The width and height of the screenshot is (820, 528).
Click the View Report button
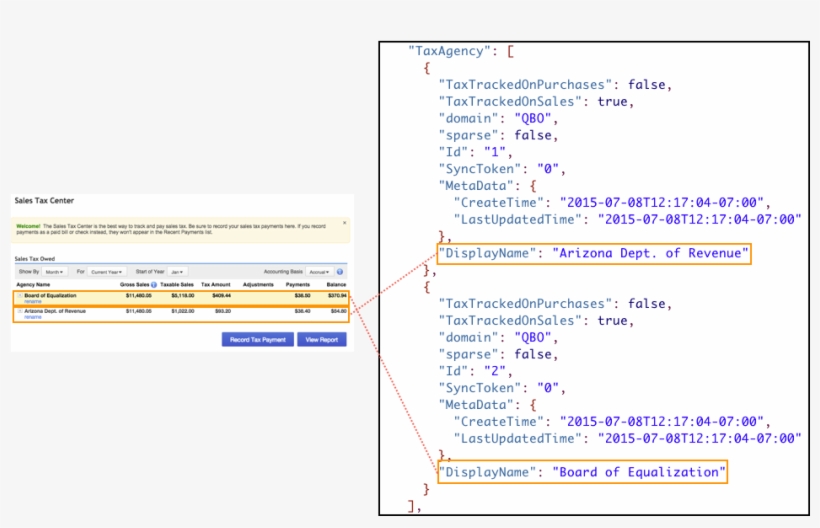(x=322, y=340)
